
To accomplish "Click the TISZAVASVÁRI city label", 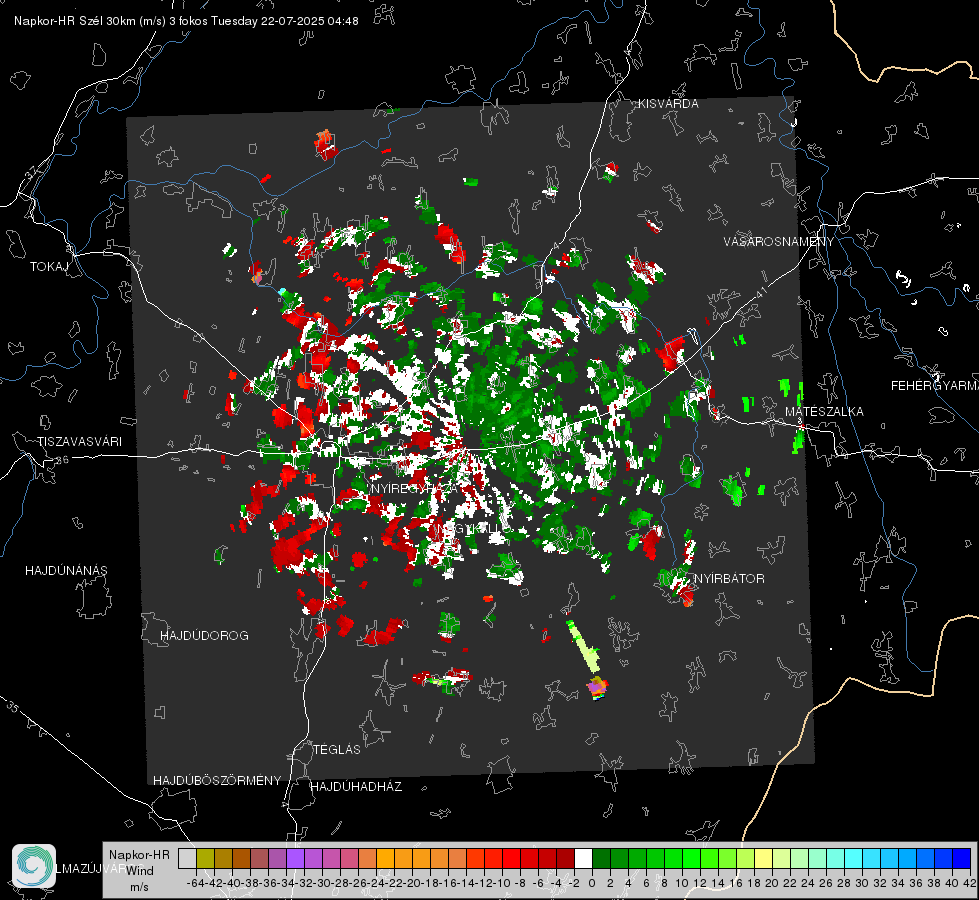I will 80,442.
